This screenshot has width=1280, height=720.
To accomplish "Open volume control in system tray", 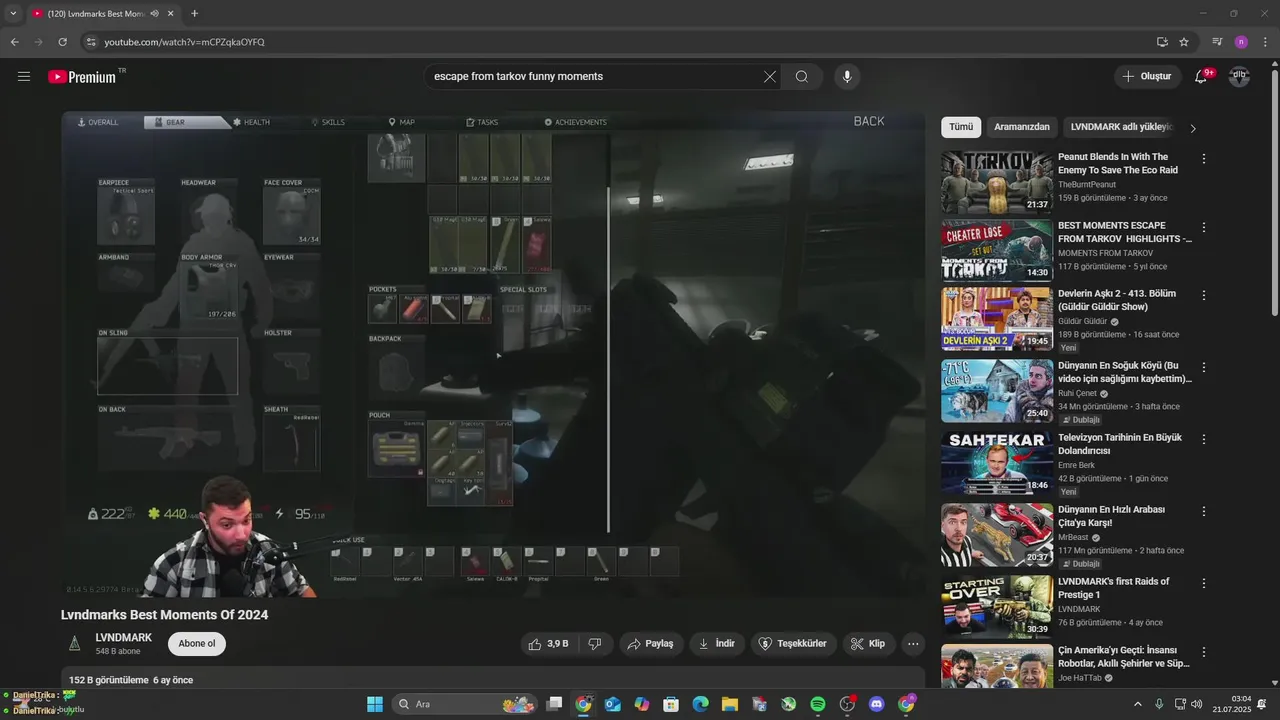I will [x=1197, y=704].
